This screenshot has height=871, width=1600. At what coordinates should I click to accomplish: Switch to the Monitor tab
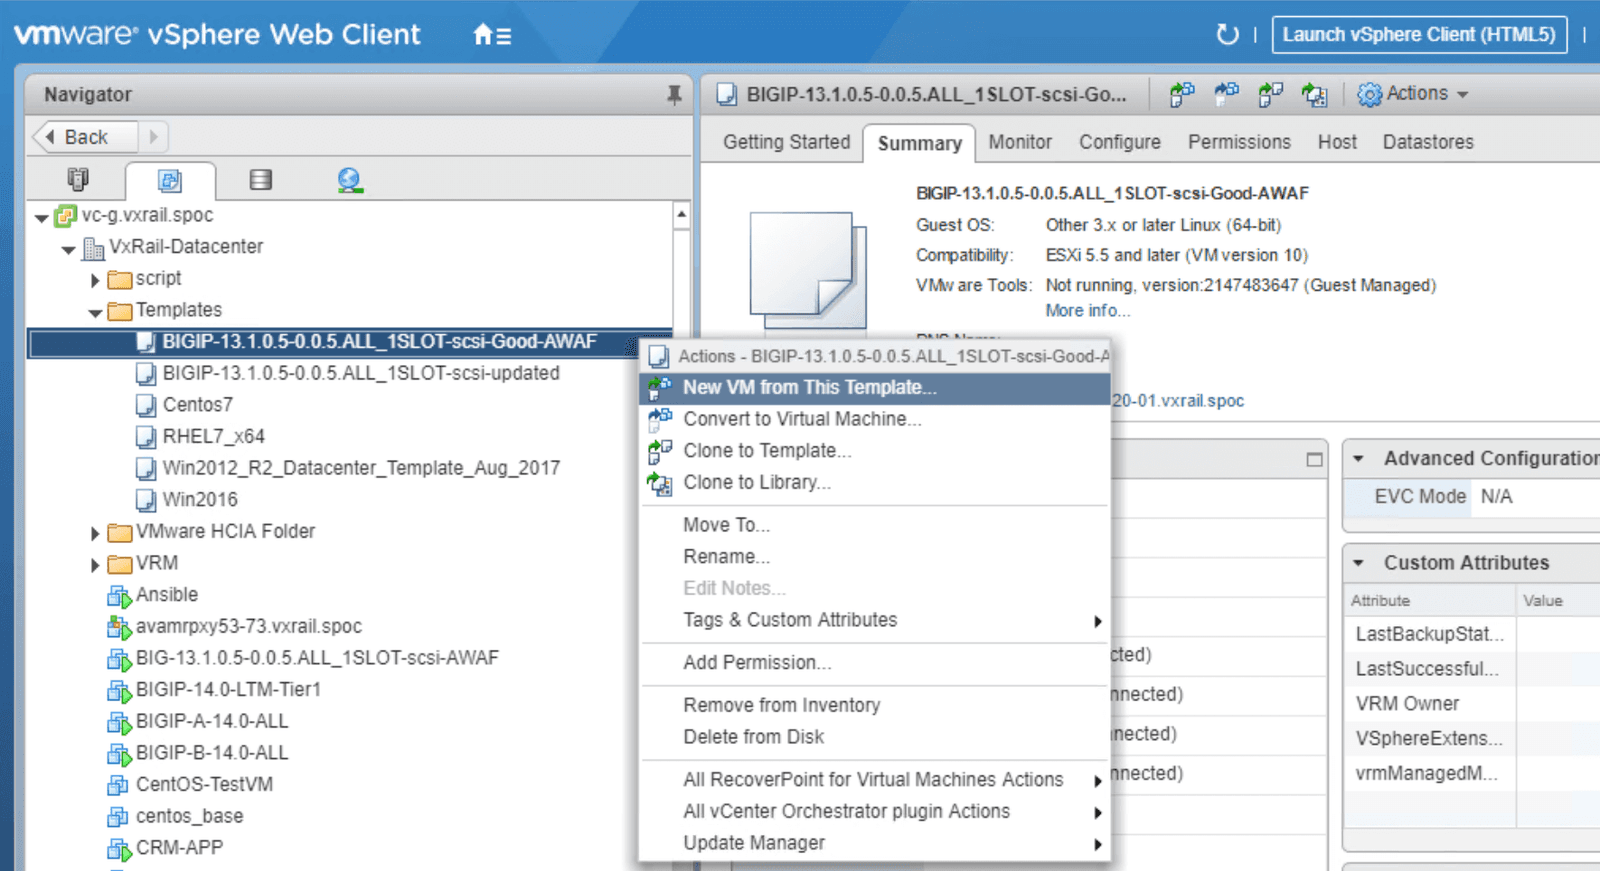(x=1019, y=142)
